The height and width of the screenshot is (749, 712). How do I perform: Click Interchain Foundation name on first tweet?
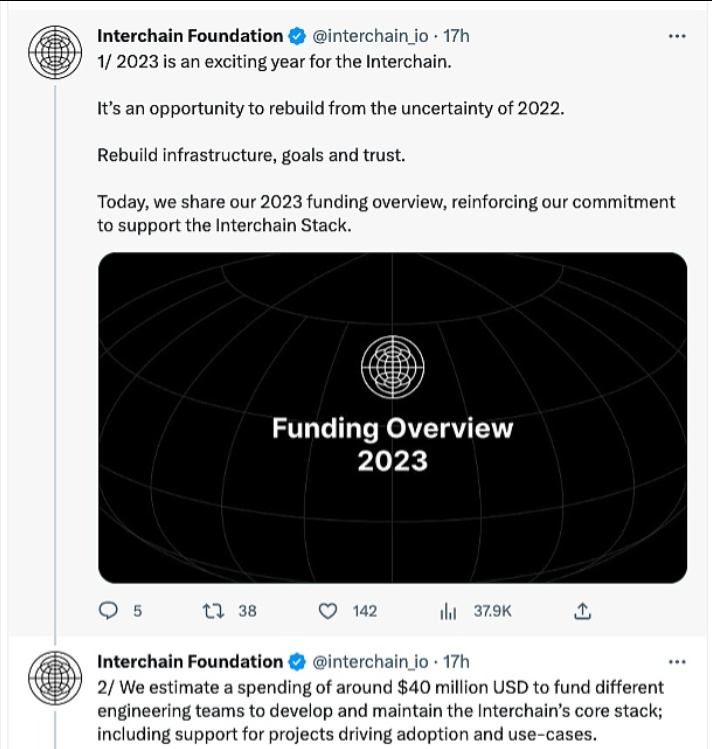[190, 36]
